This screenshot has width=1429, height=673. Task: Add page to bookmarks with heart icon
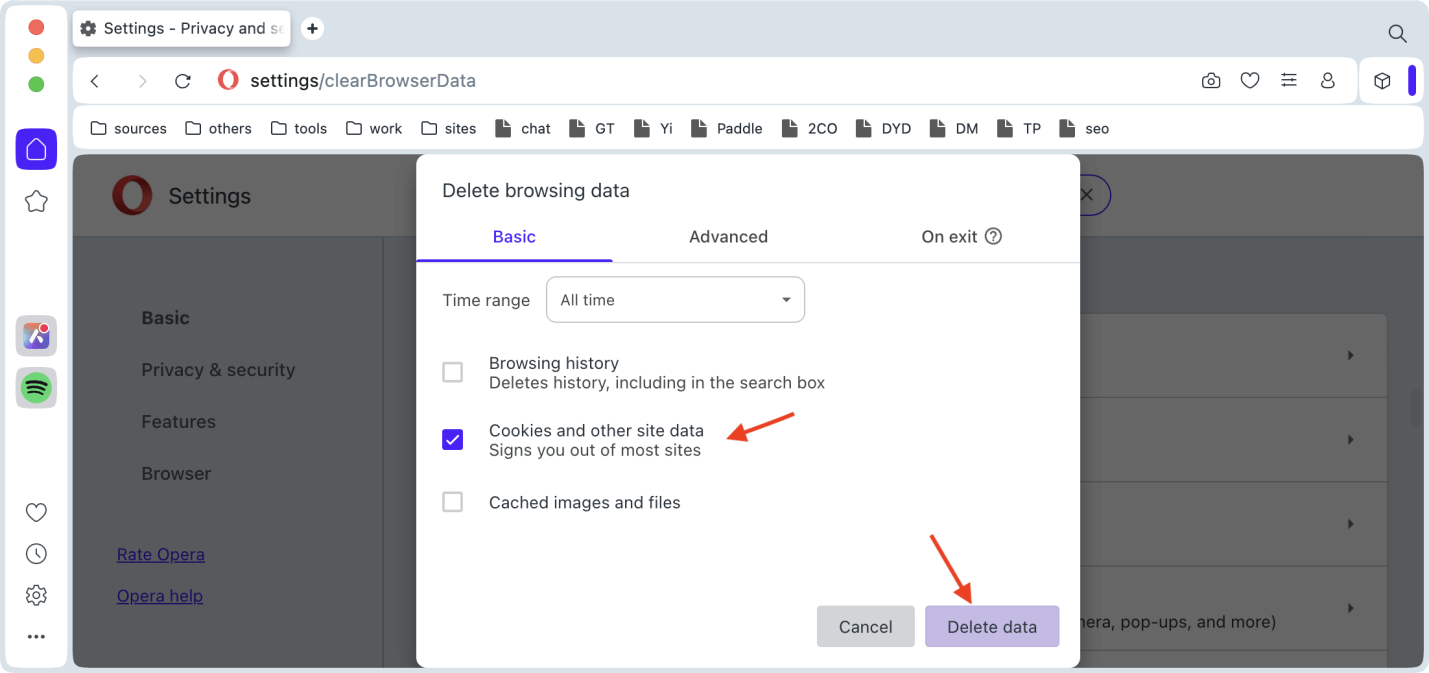[1249, 81]
